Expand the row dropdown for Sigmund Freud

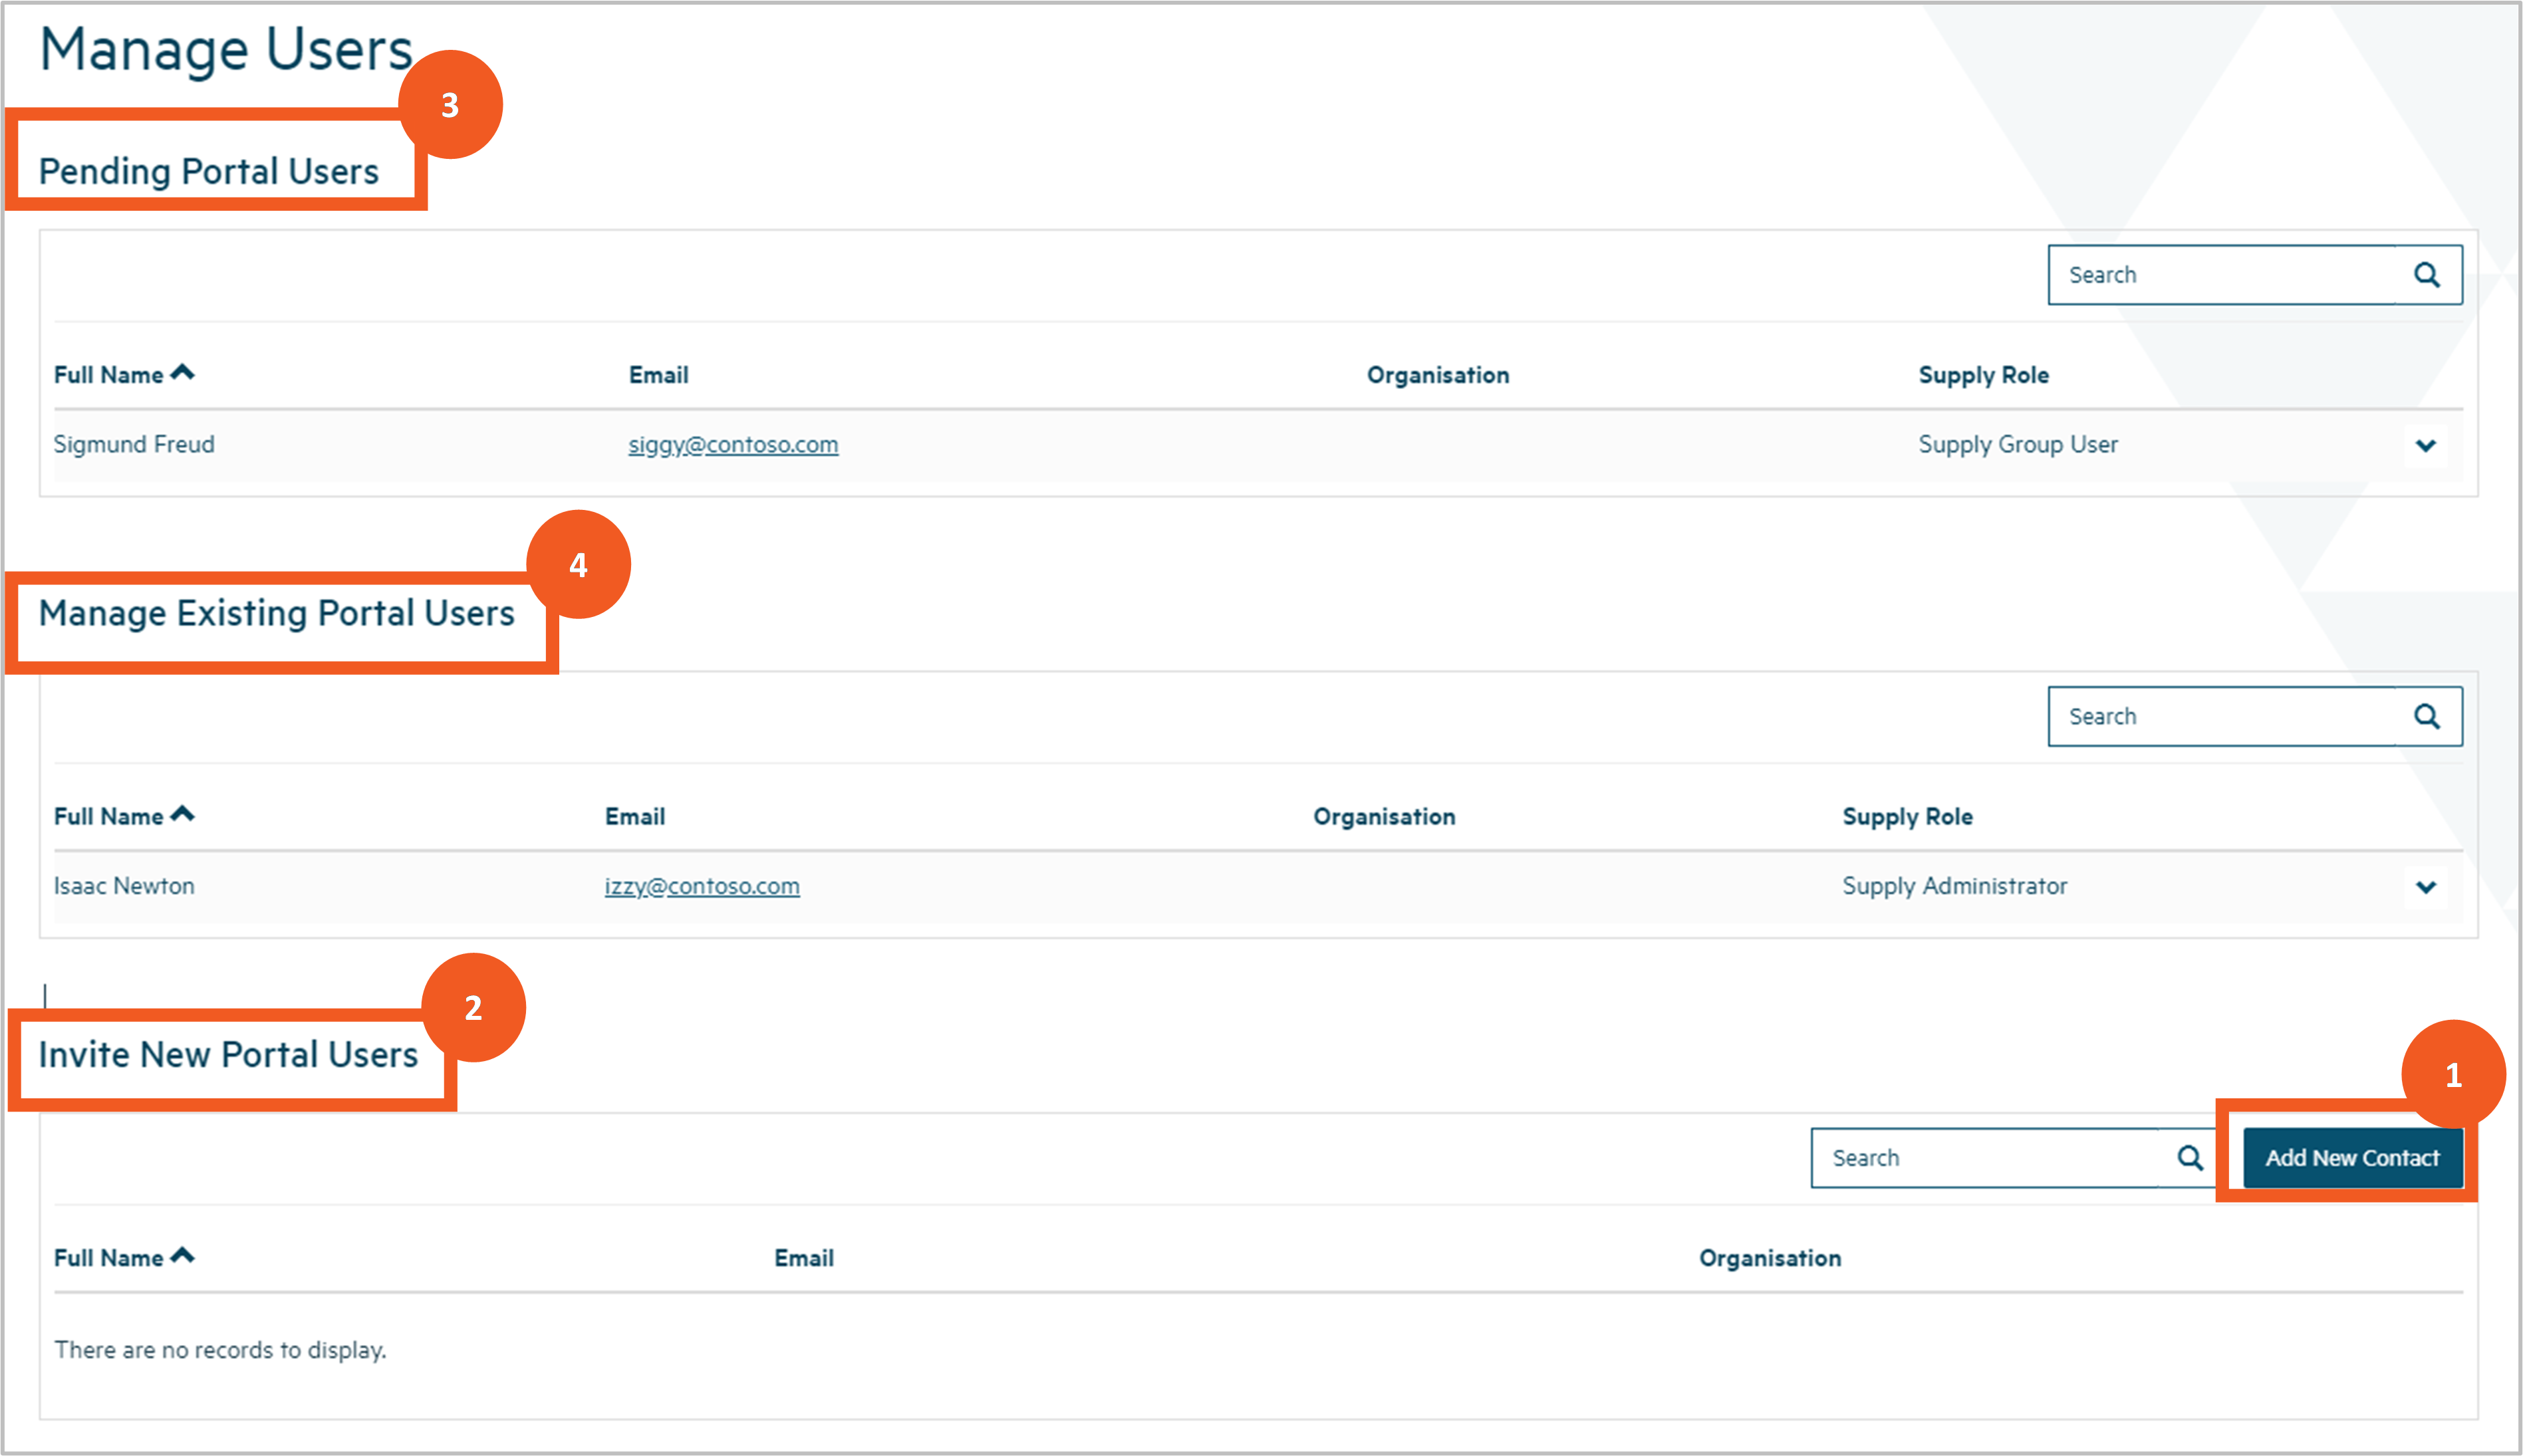tap(2426, 446)
